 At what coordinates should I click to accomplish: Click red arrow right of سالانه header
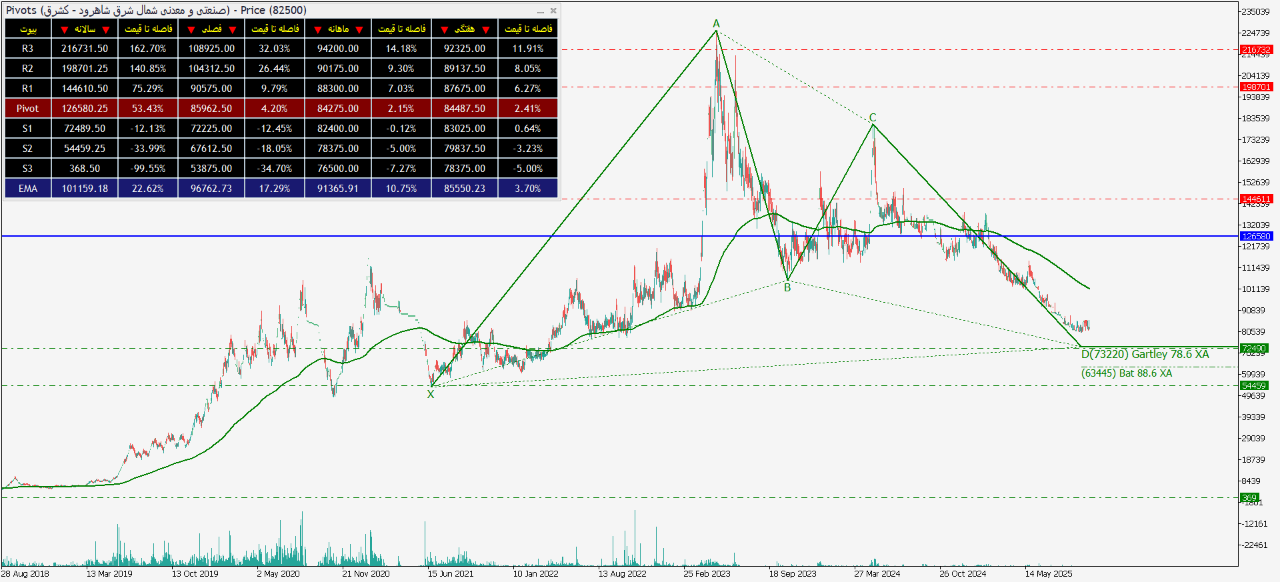(x=107, y=29)
